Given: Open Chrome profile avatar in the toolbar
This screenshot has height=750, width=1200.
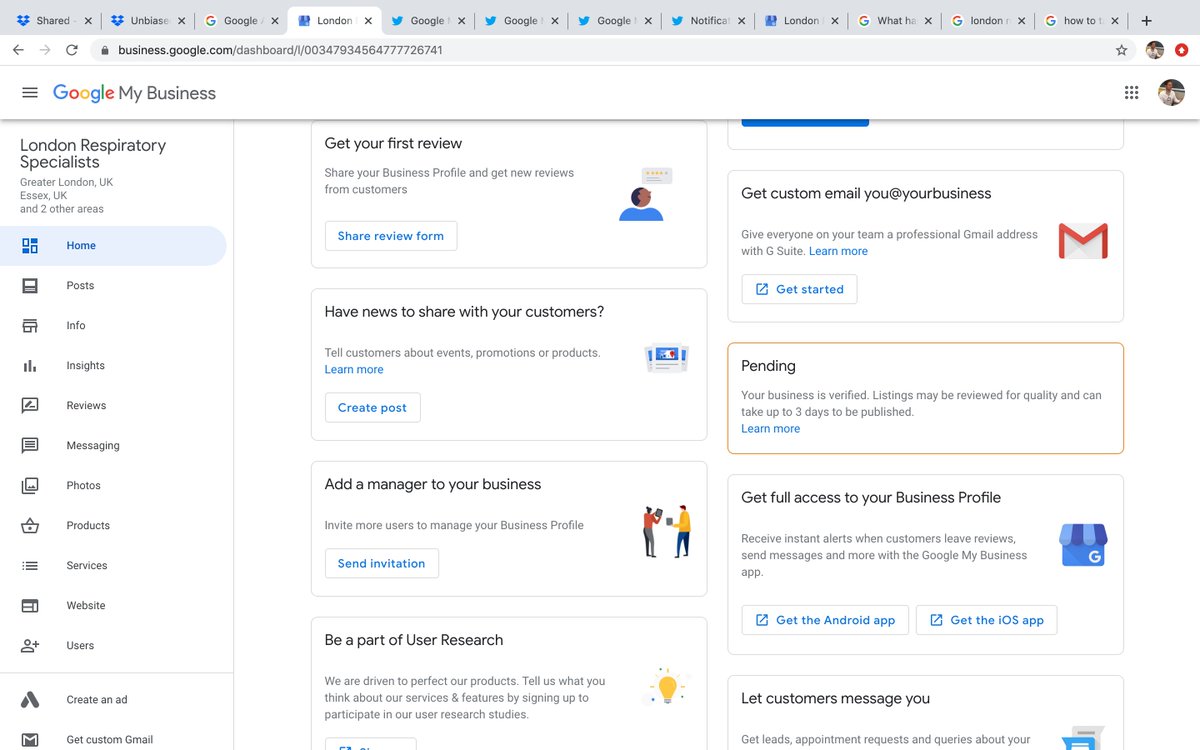Looking at the screenshot, I should pyautogui.click(x=1155, y=49).
